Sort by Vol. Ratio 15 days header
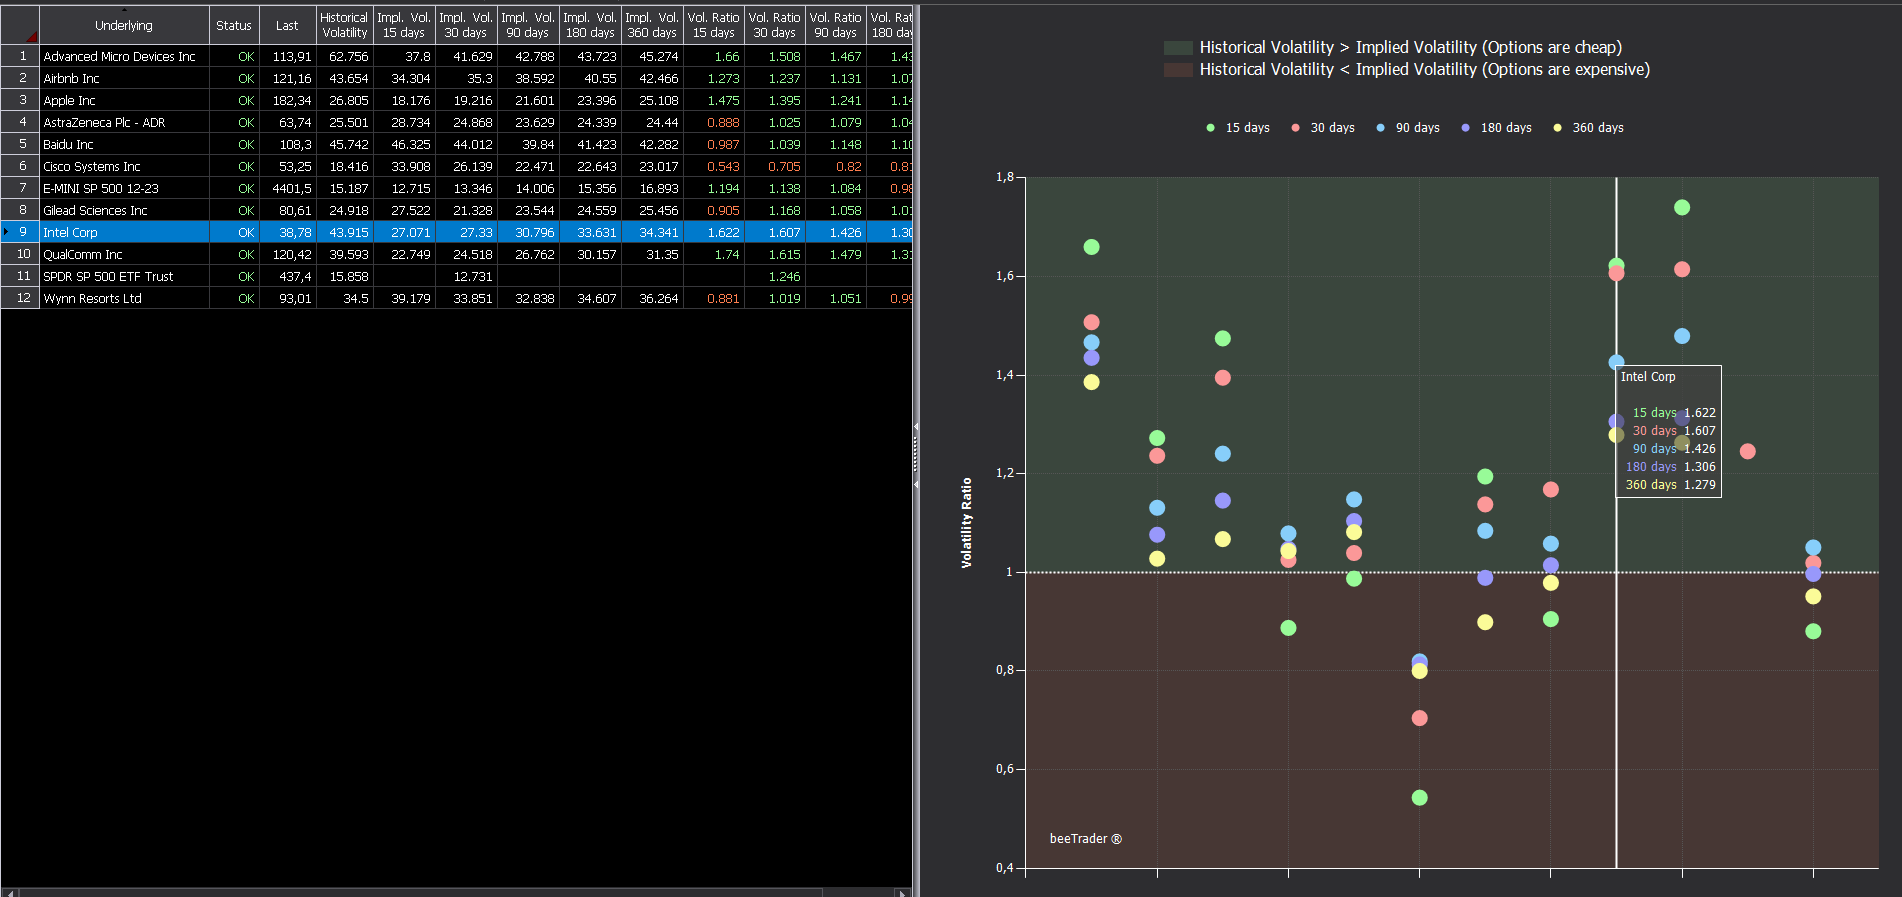The width and height of the screenshot is (1902, 897). tap(714, 25)
